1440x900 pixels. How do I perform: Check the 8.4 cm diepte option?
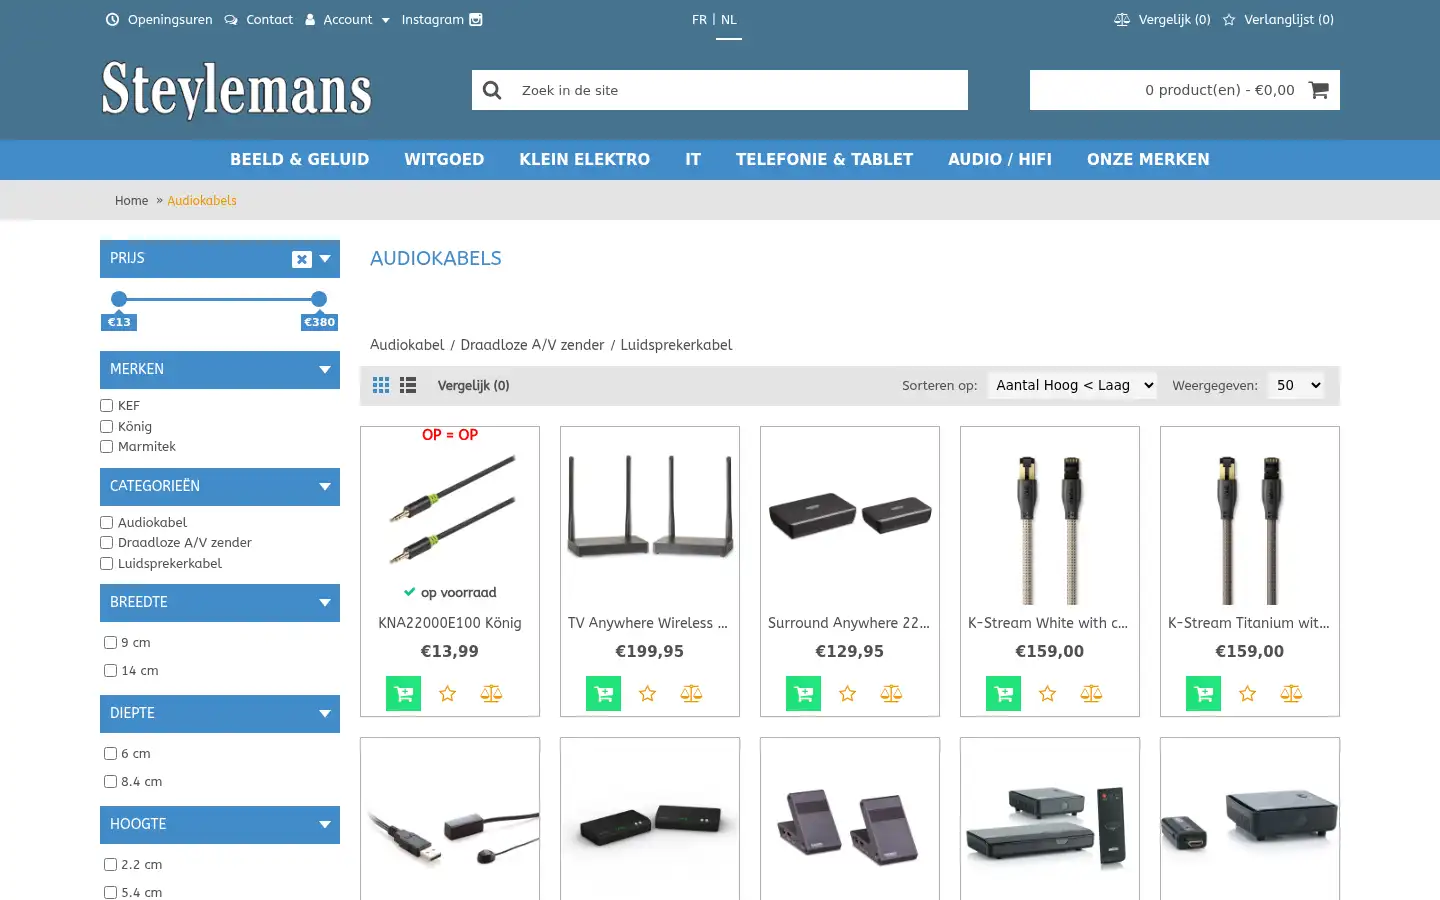click(x=110, y=781)
